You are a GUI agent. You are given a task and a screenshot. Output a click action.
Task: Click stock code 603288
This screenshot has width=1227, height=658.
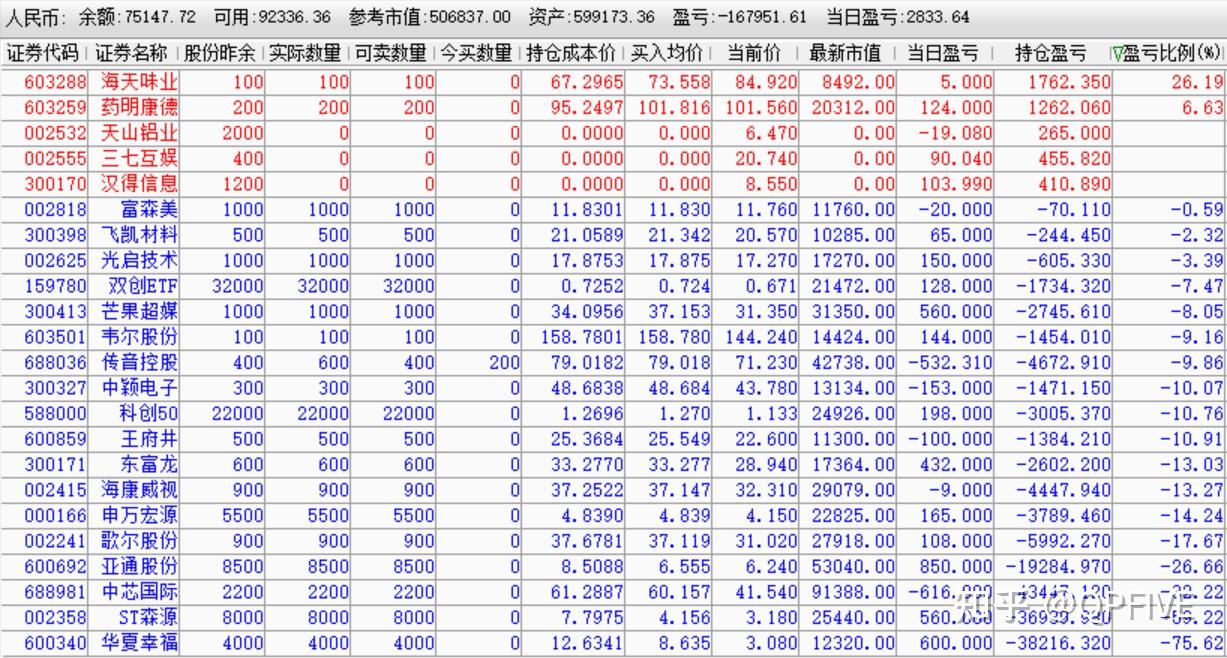click(56, 82)
